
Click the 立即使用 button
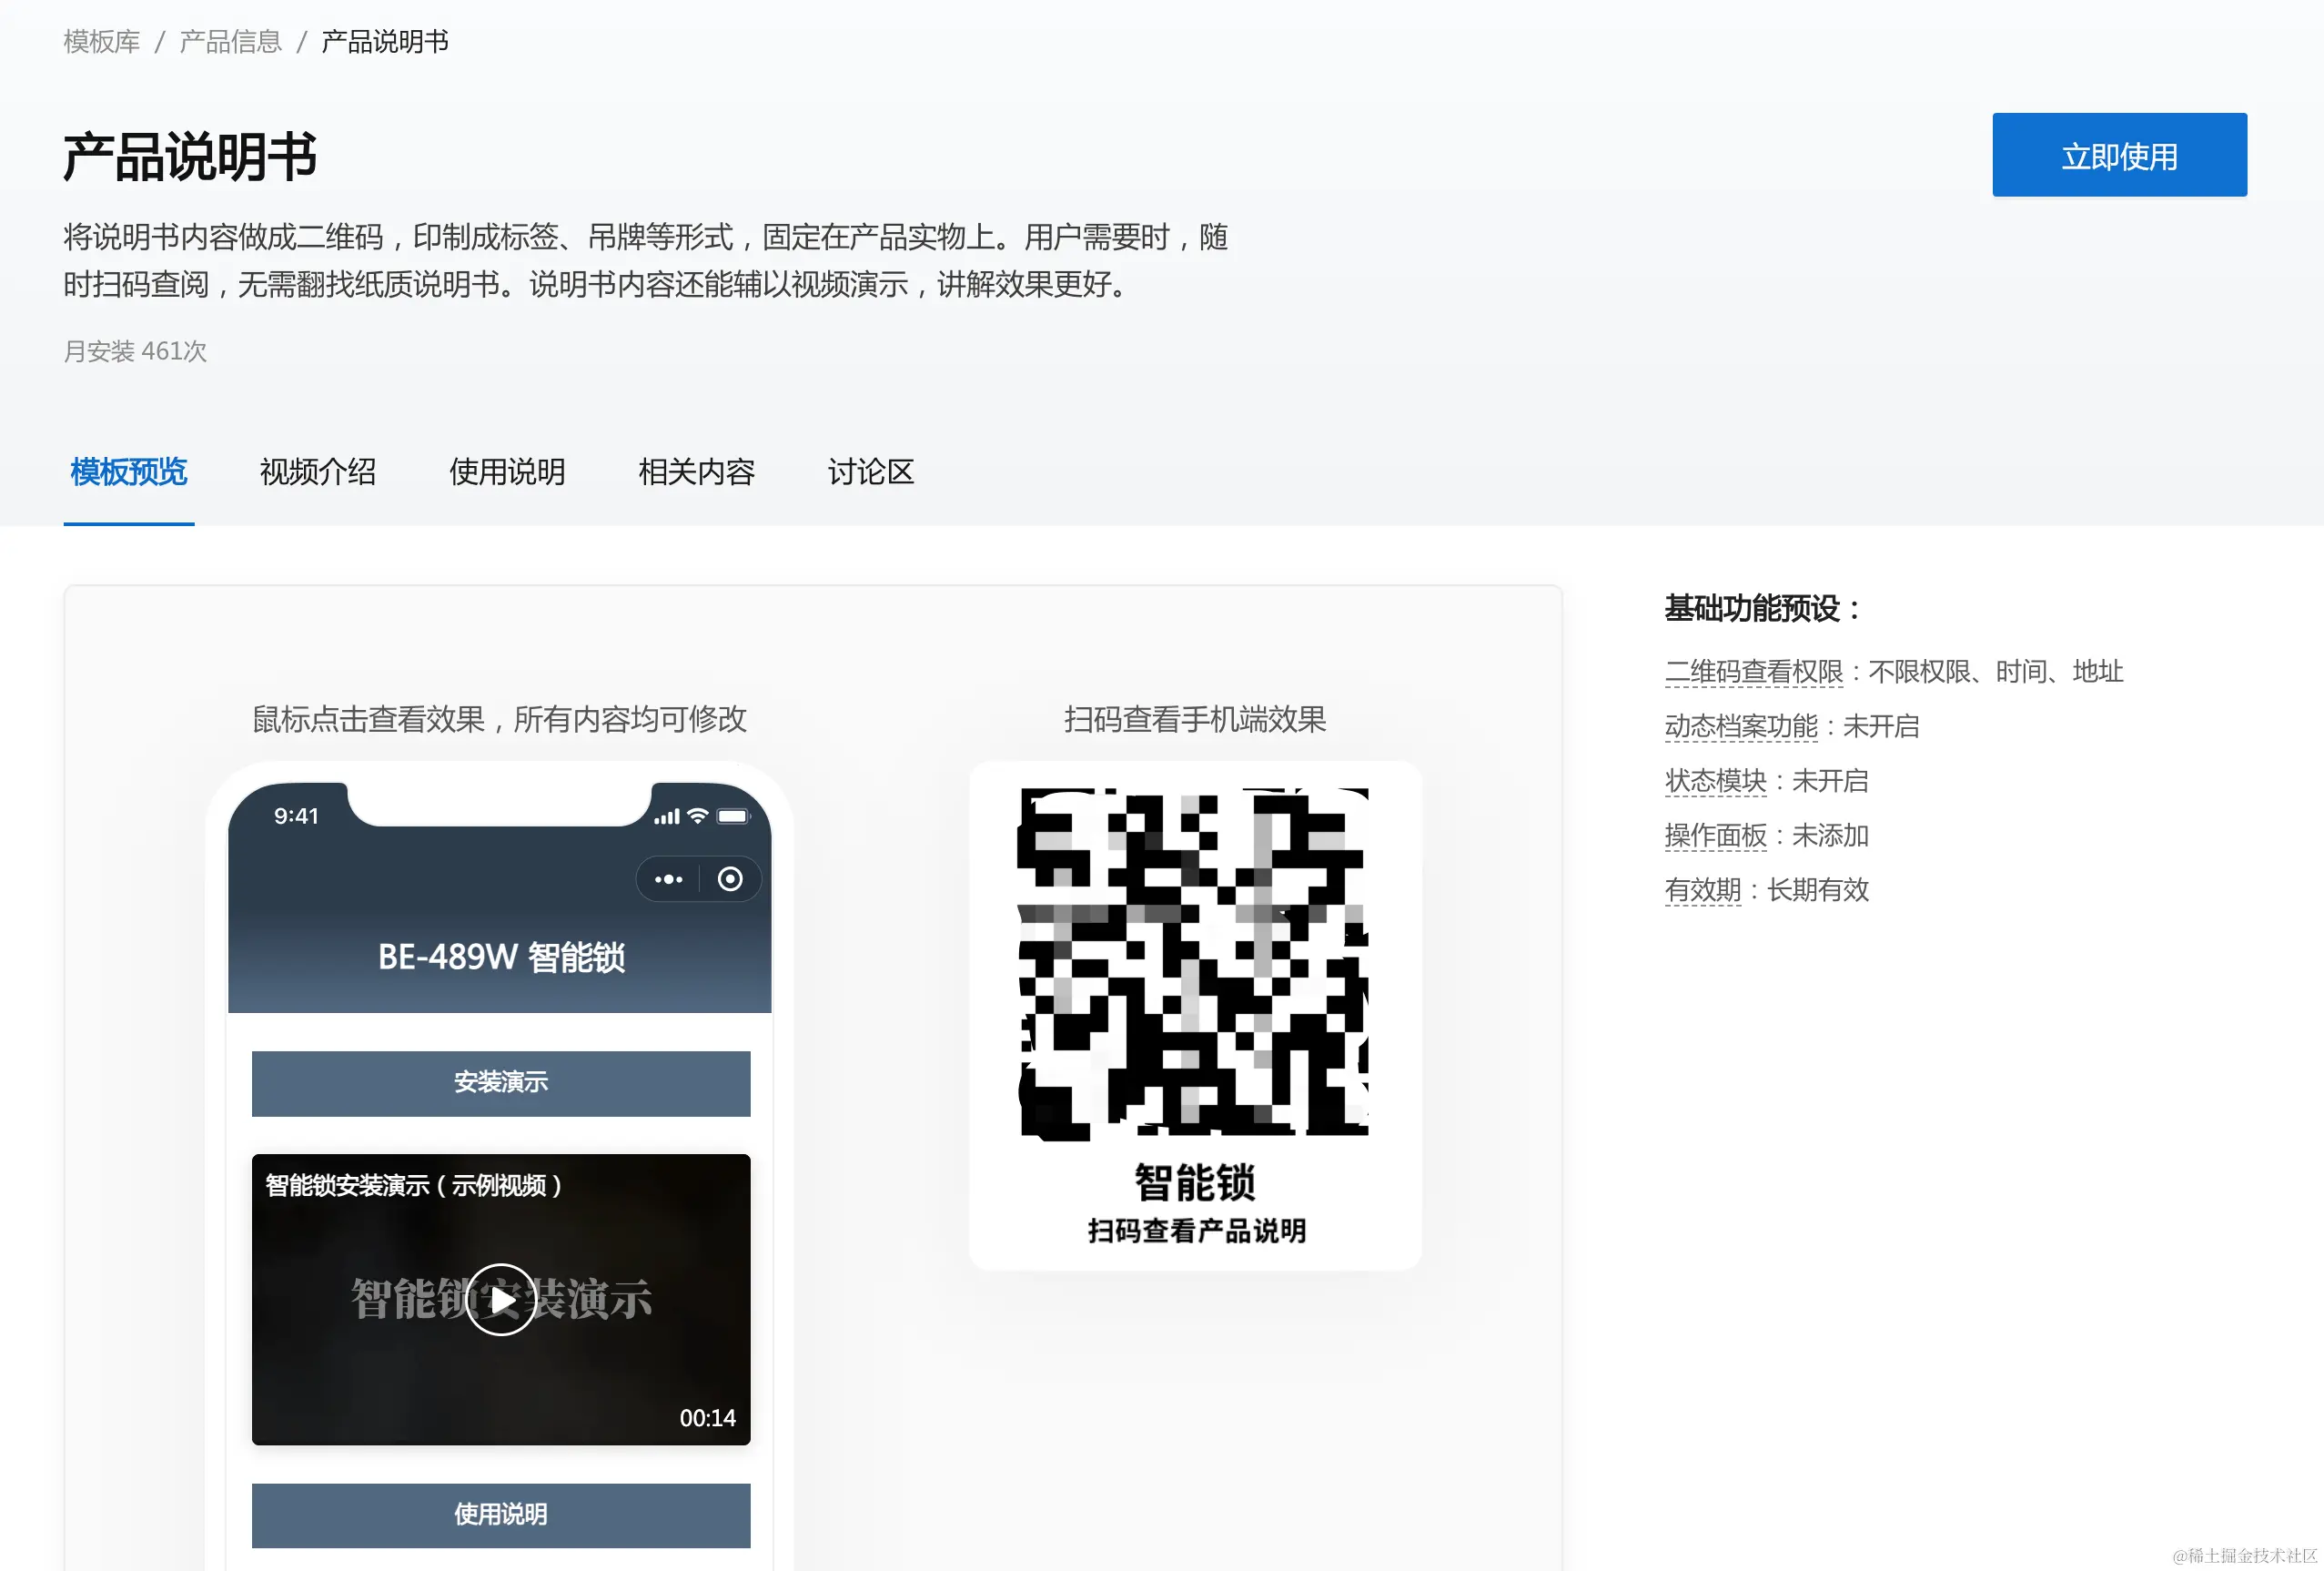pyautogui.click(x=2119, y=155)
